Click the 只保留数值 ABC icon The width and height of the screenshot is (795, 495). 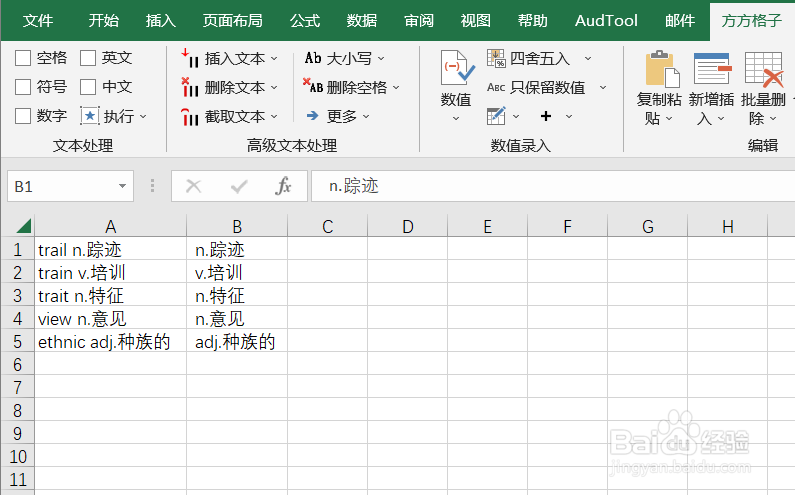[x=496, y=87]
